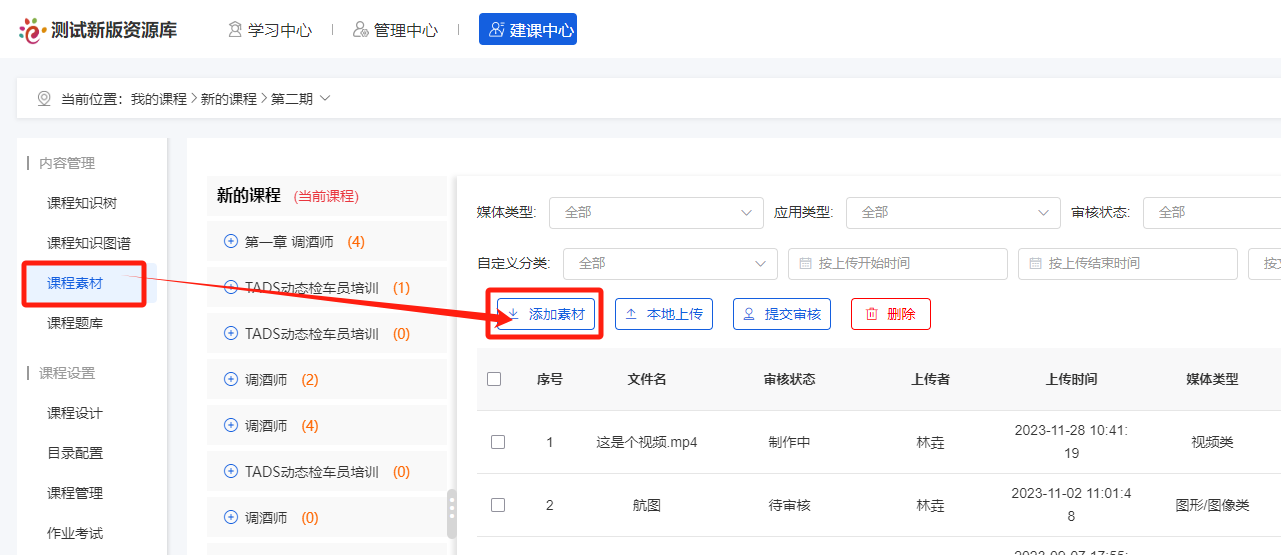Click 新的课程 course title
The height and width of the screenshot is (555, 1281).
tap(249, 195)
